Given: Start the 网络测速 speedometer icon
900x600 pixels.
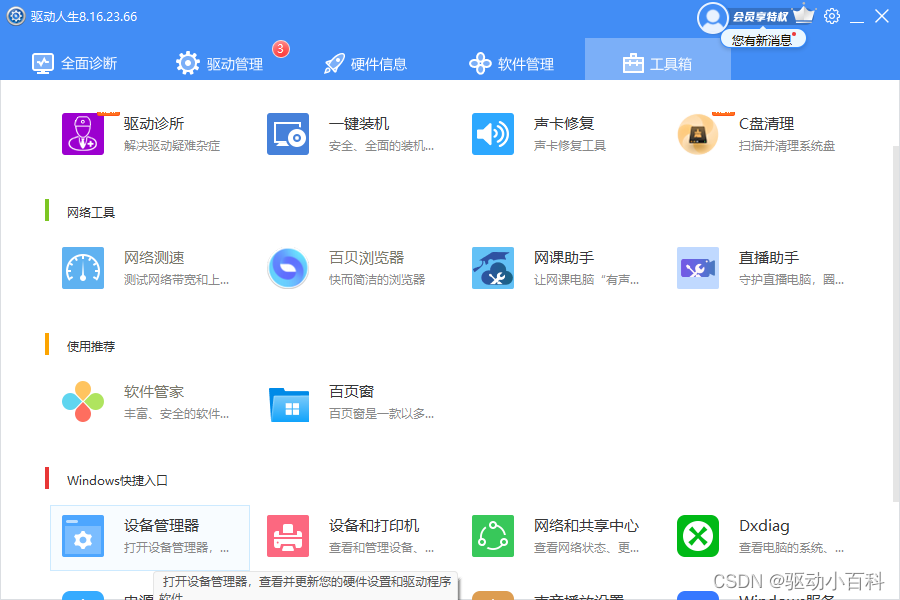Looking at the screenshot, I should [83, 268].
